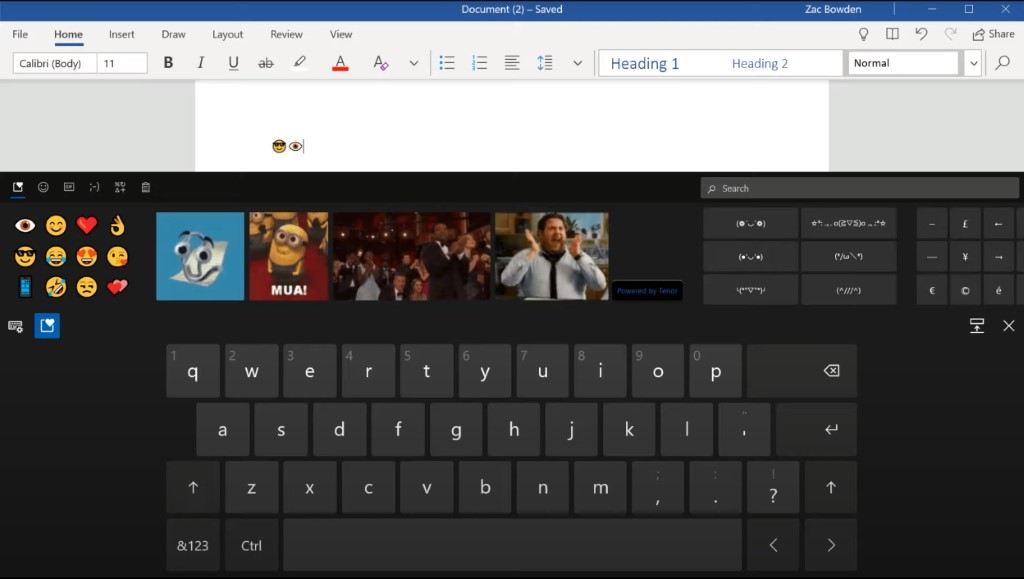Switch to the Layout ribbon tab
Screen dimensions: 1024x579
(x=227, y=34)
